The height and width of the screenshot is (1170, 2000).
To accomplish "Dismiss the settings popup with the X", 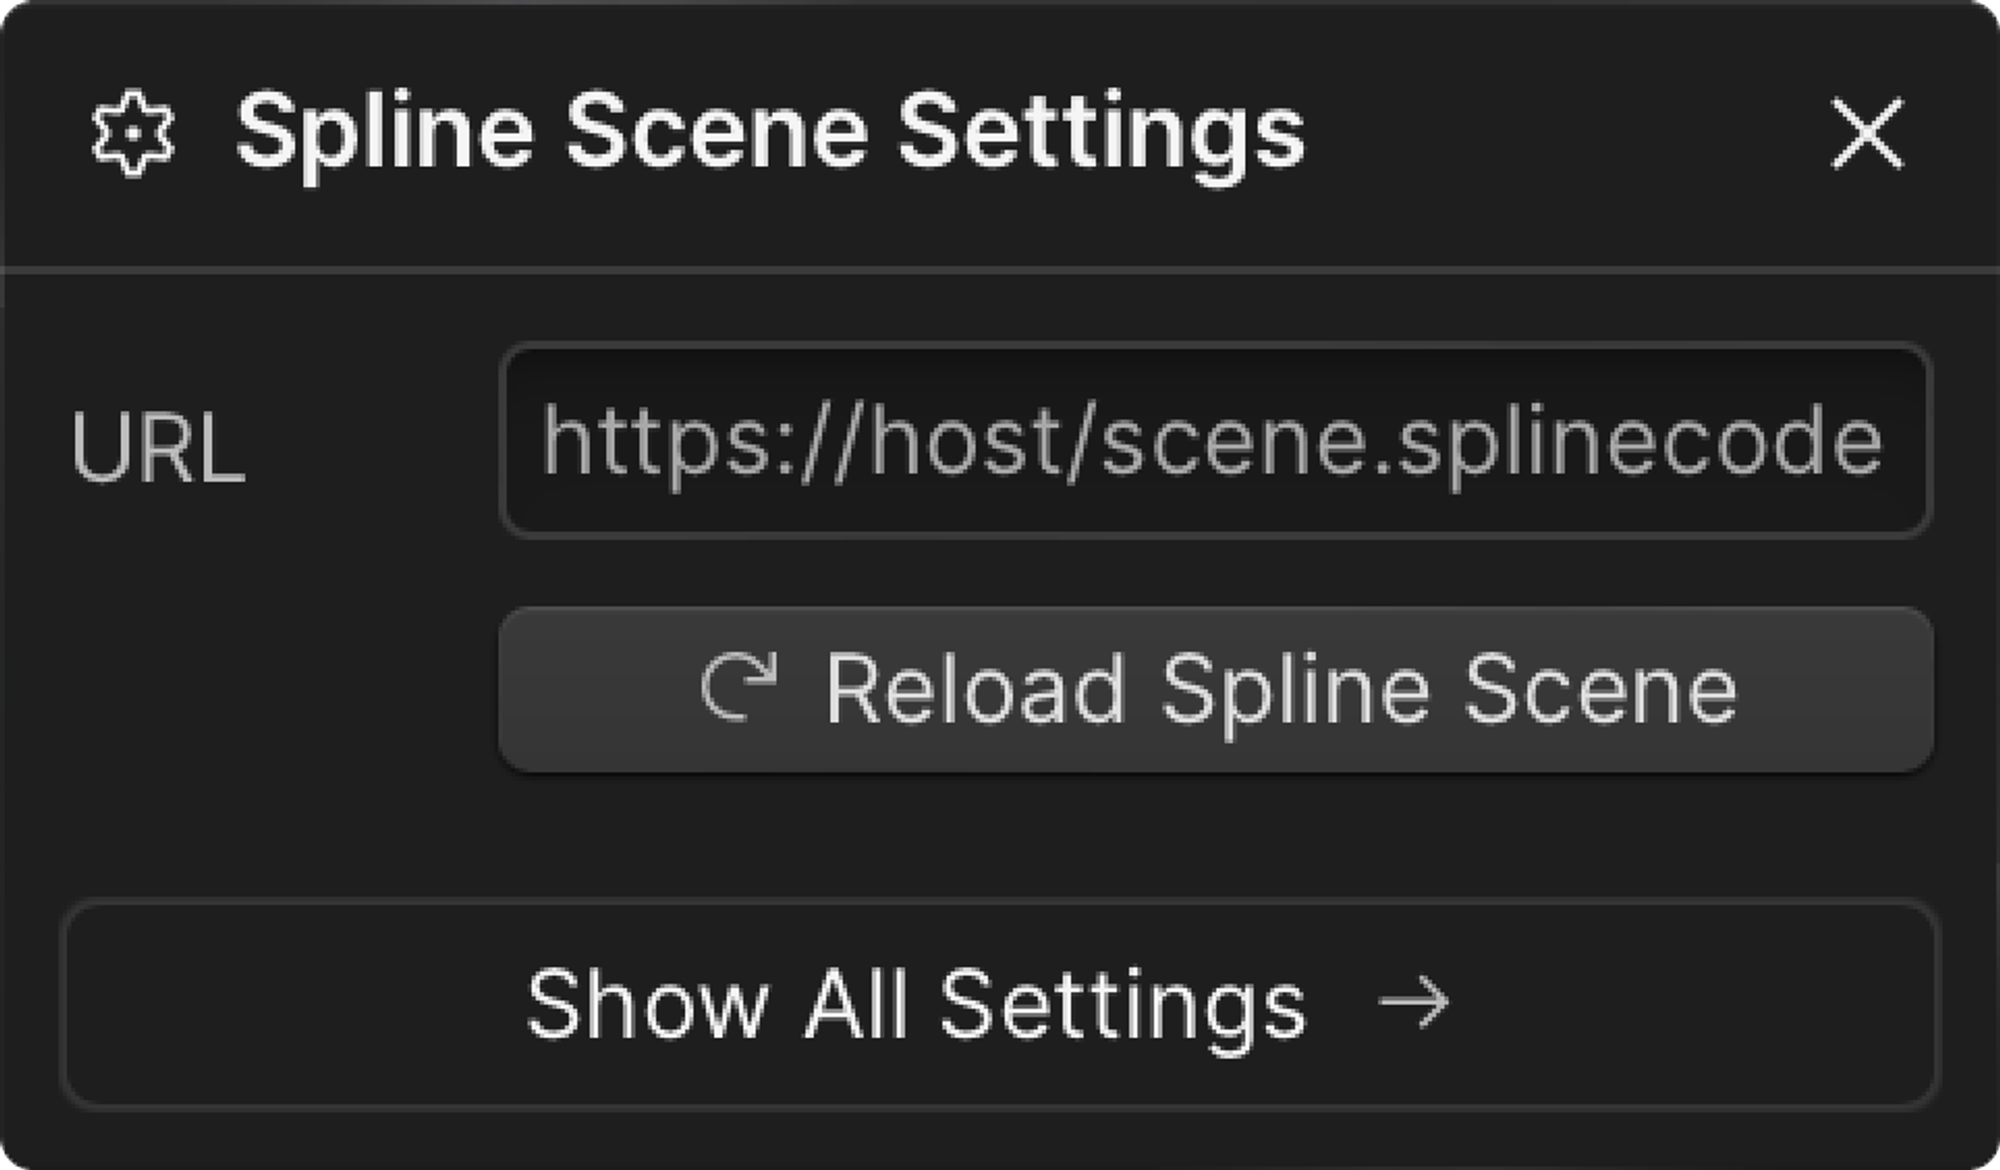I will 1866,134.
